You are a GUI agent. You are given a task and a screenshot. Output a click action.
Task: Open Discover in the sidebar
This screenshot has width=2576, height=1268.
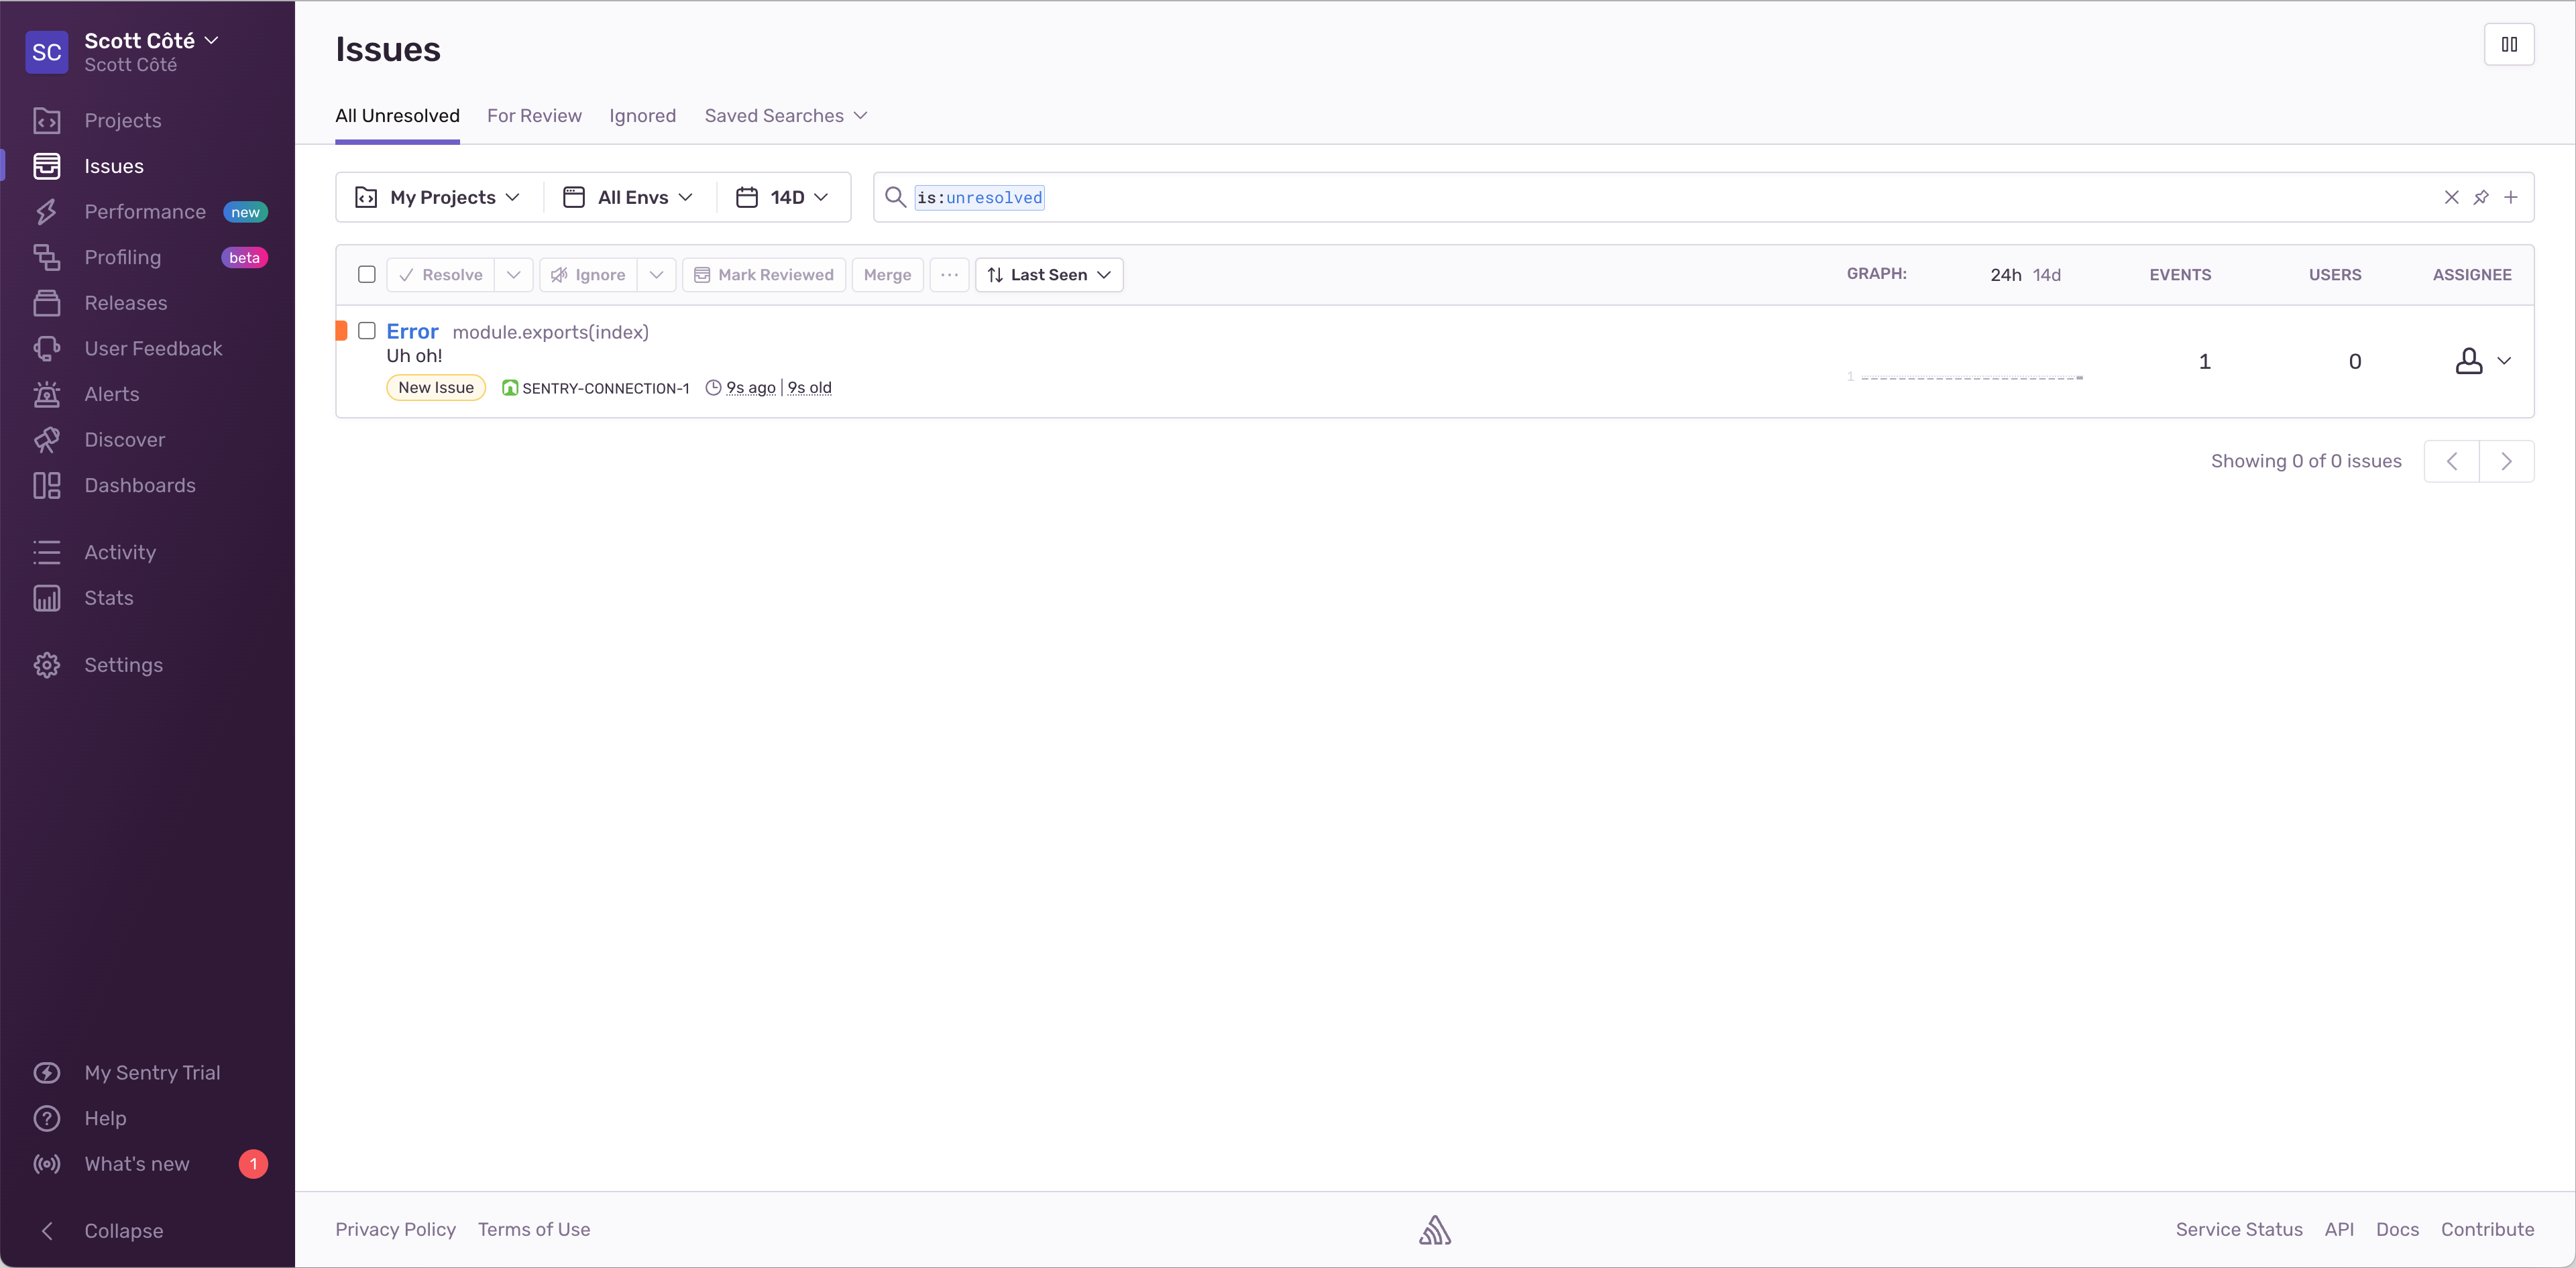(x=125, y=440)
